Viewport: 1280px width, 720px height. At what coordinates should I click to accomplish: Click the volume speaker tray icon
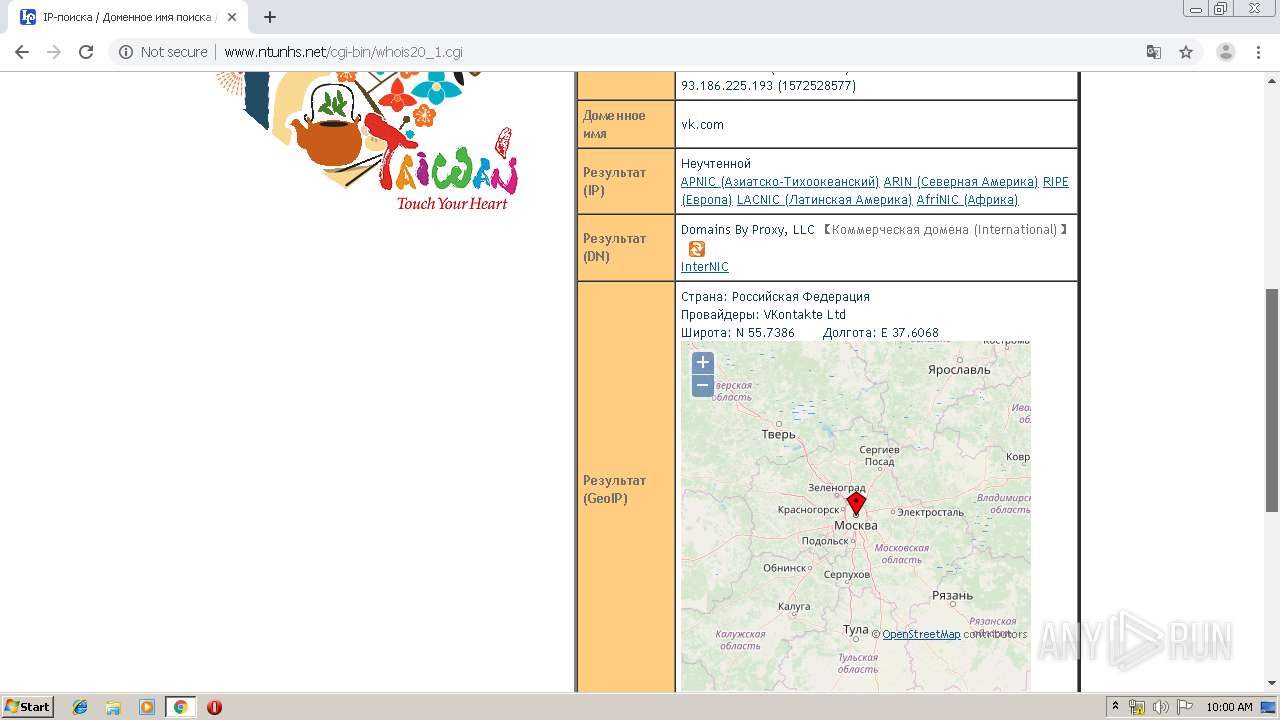[1161, 707]
